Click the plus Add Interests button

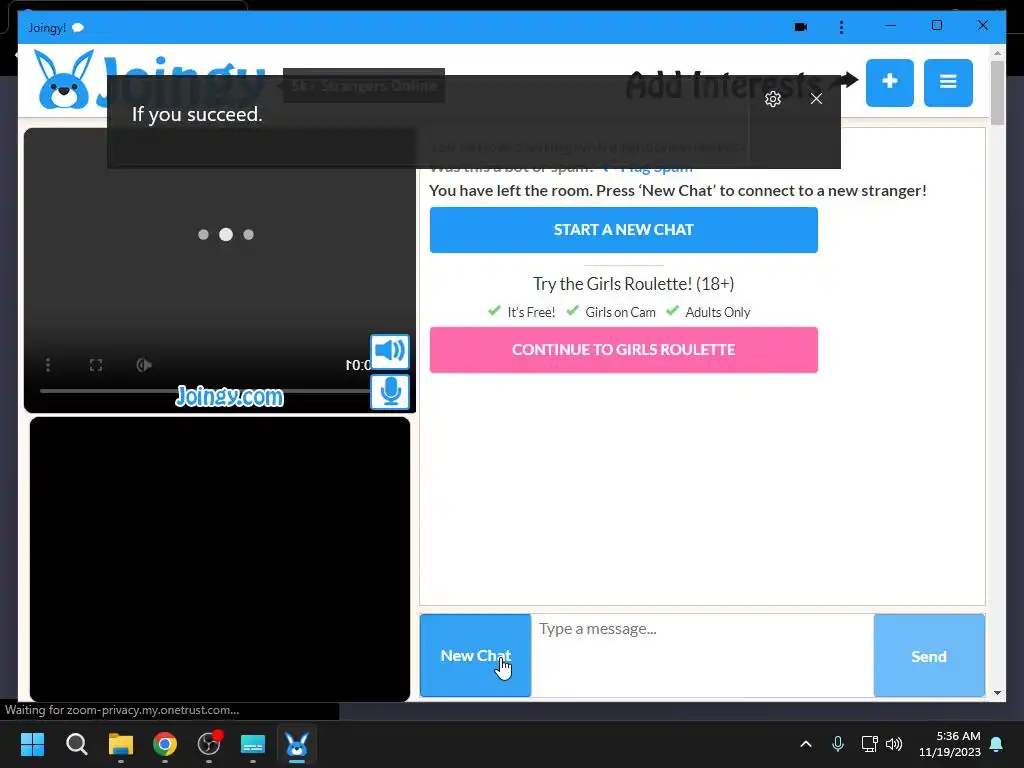[889, 82]
